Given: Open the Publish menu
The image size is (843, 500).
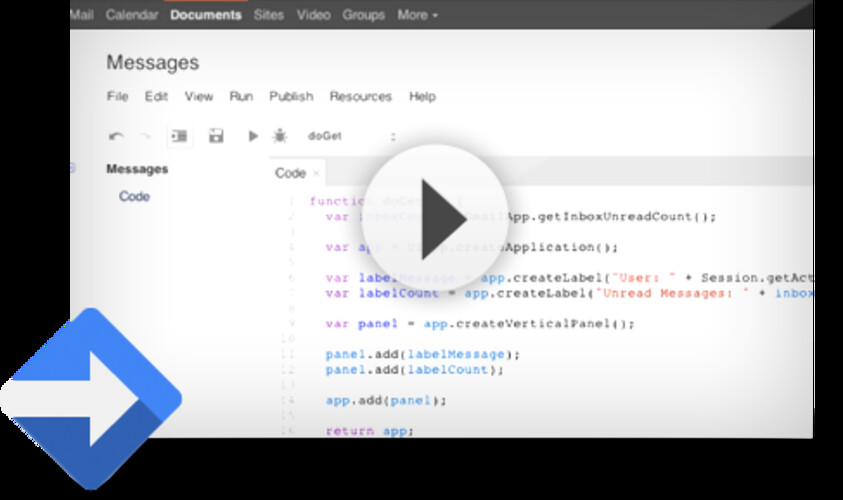Looking at the screenshot, I should [x=291, y=97].
